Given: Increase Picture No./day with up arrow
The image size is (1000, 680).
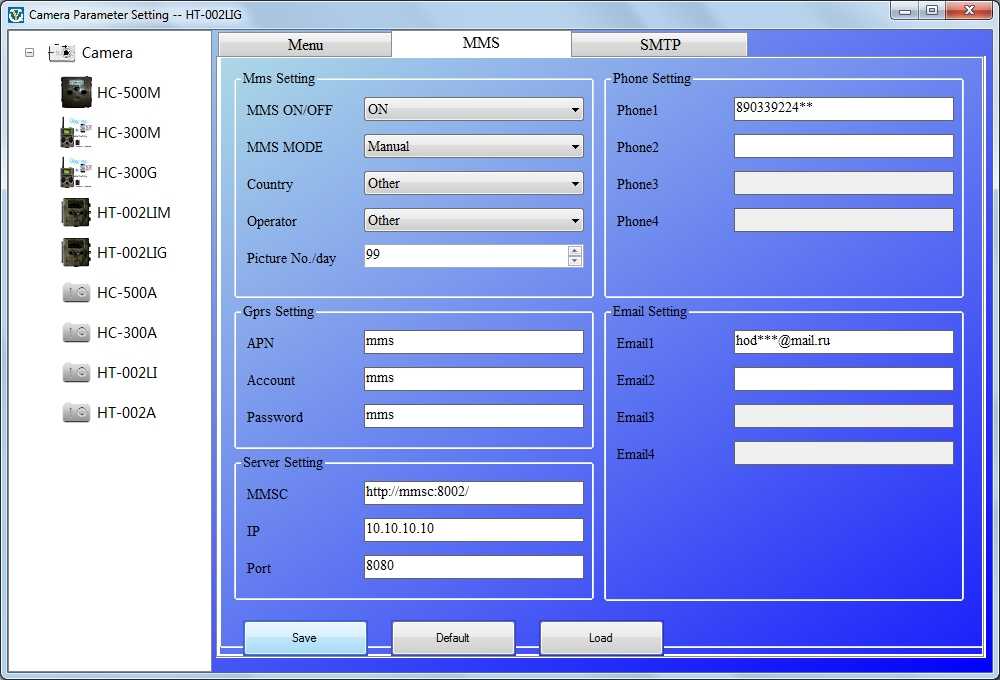Looking at the screenshot, I should (574, 251).
